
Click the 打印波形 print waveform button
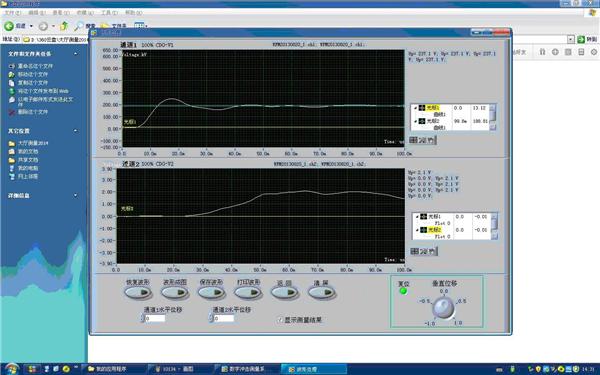[248, 293]
